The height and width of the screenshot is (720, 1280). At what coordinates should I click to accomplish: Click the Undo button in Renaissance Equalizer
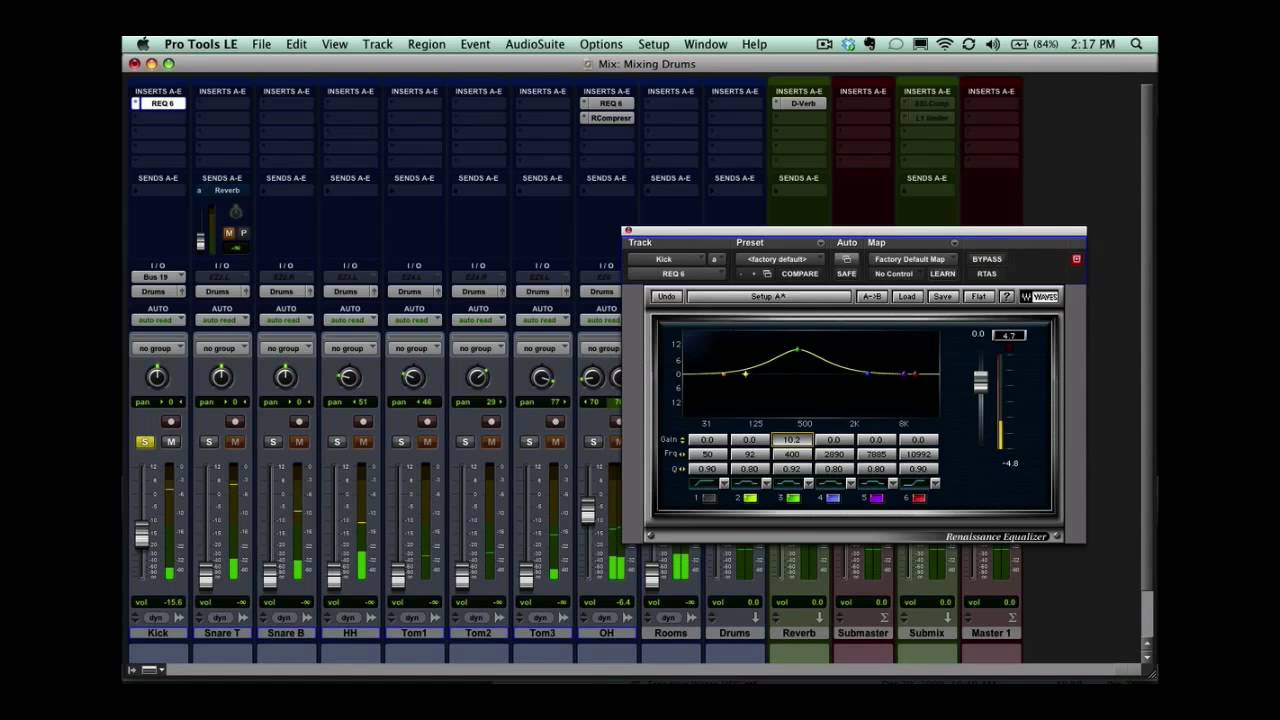click(666, 297)
